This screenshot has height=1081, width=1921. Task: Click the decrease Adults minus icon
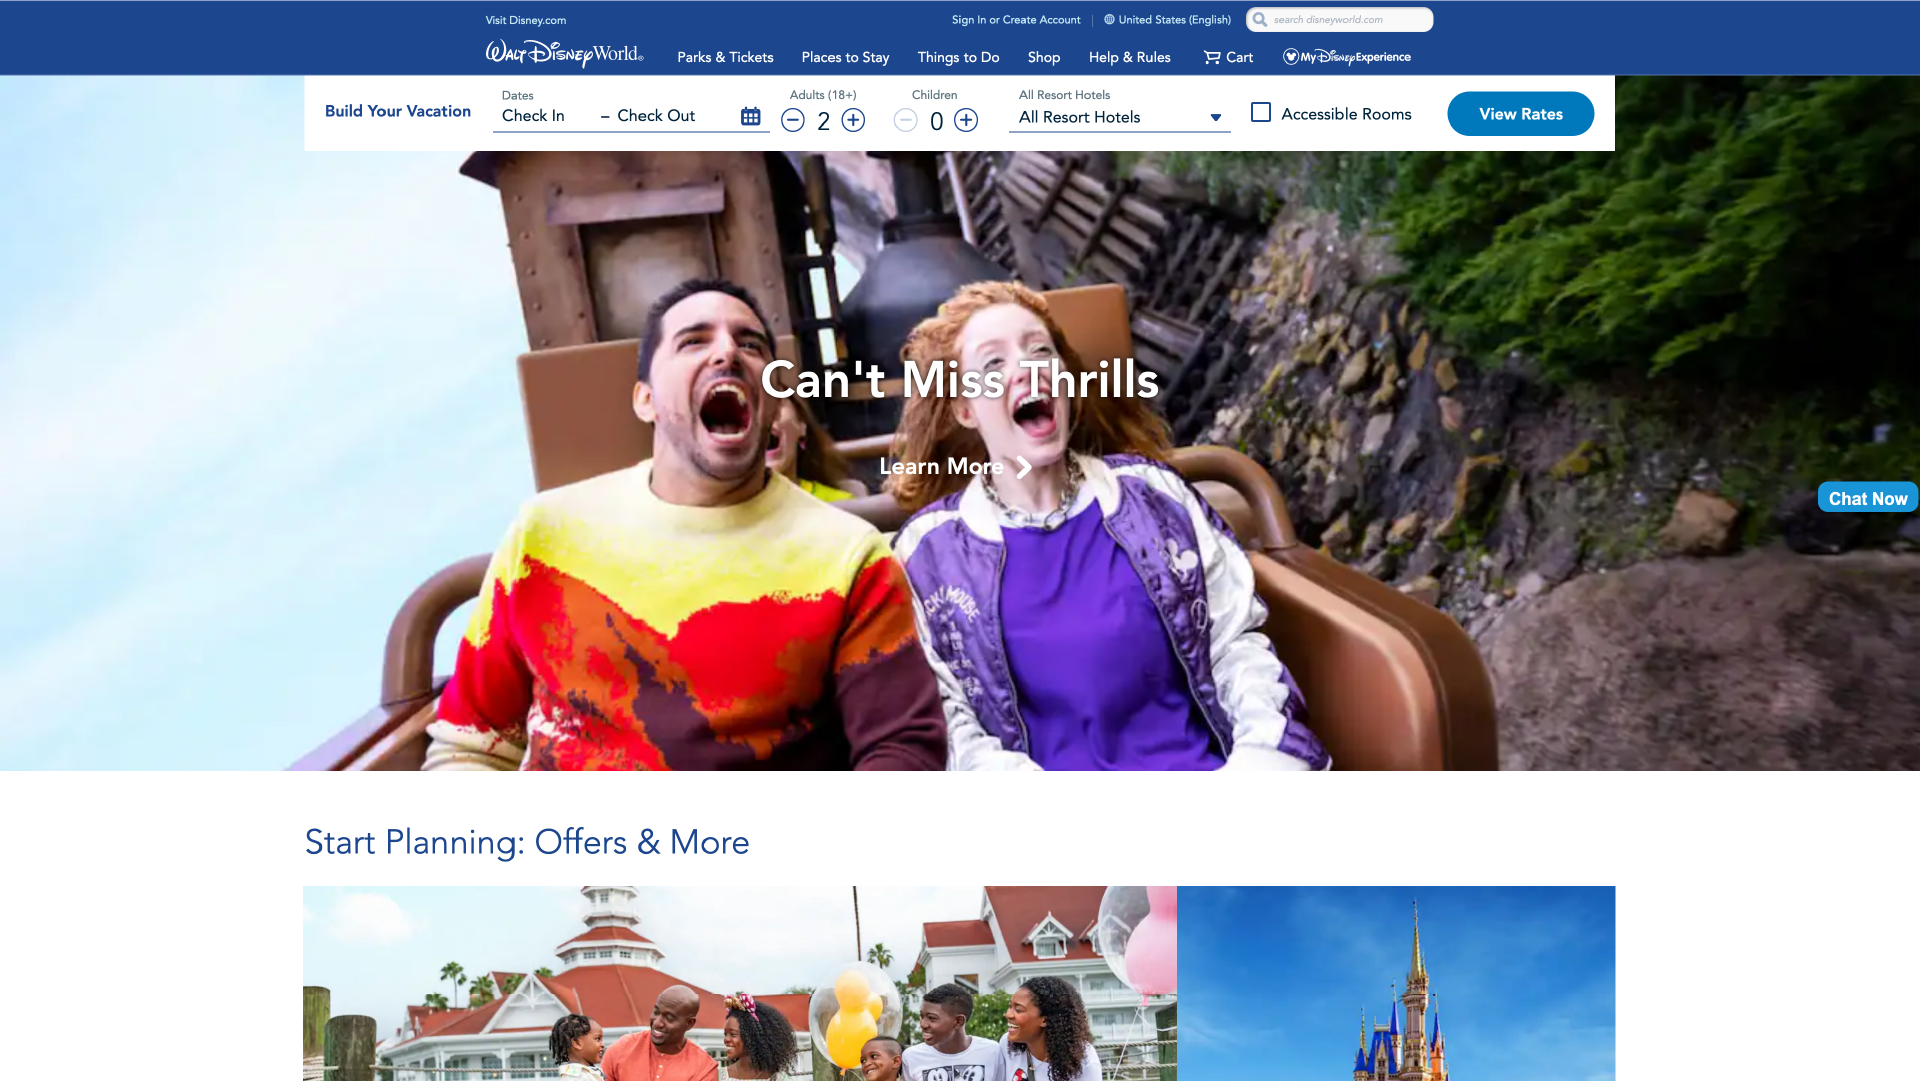(793, 120)
